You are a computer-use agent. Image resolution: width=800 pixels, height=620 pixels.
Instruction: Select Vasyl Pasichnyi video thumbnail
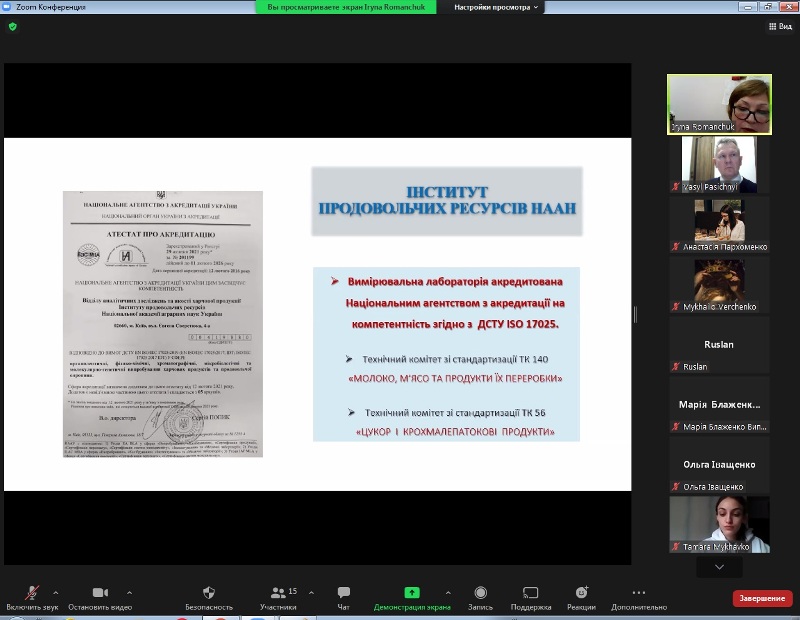(719, 164)
